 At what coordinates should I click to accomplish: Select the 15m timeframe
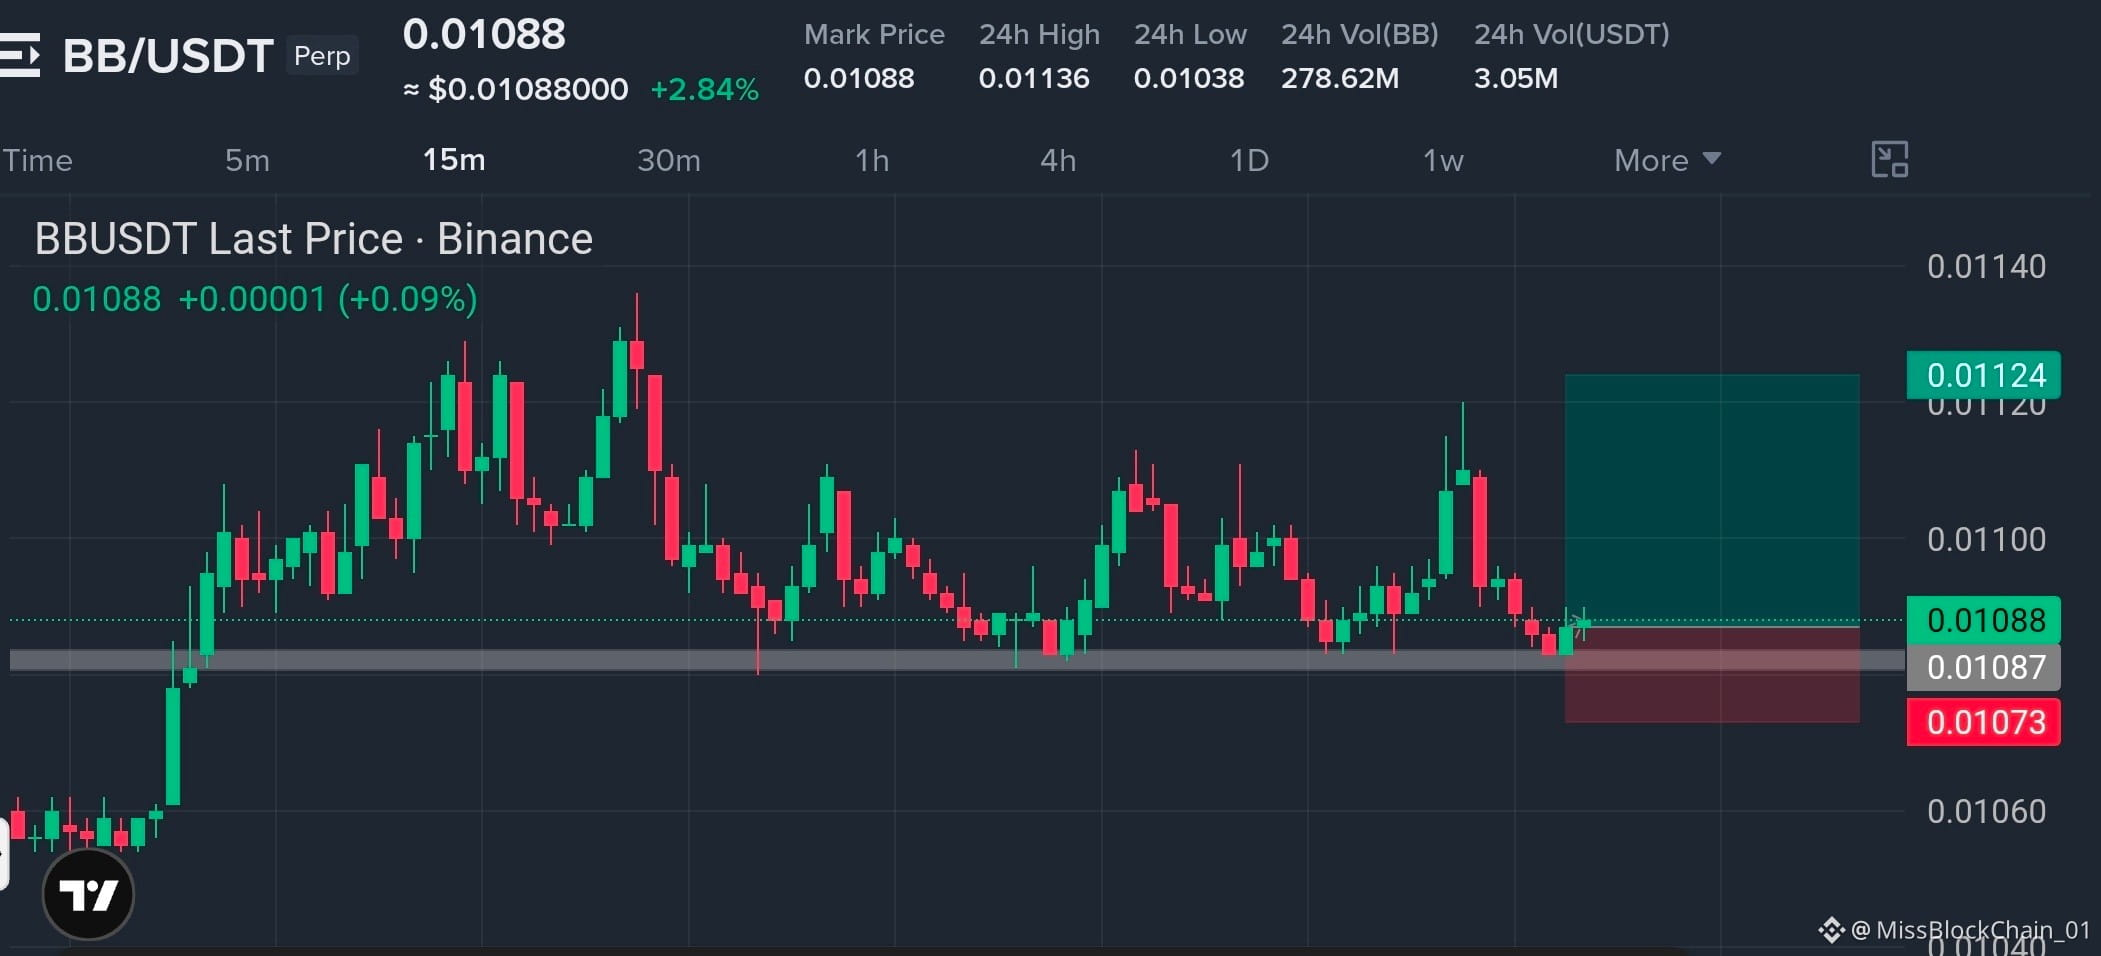tap(454, 160)
